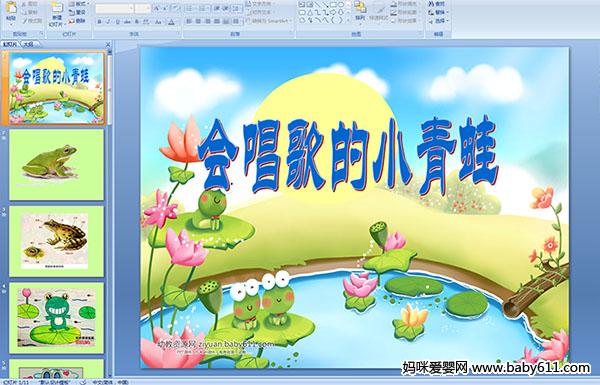Select the oval shape in the shapes gallery

tap(340, 5)
